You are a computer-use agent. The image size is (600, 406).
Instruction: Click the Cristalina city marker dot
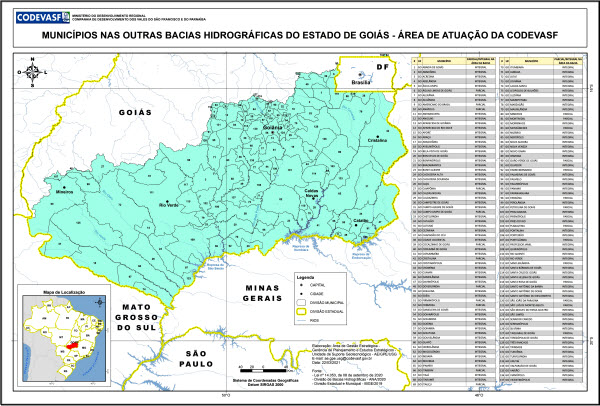(378, 137)
